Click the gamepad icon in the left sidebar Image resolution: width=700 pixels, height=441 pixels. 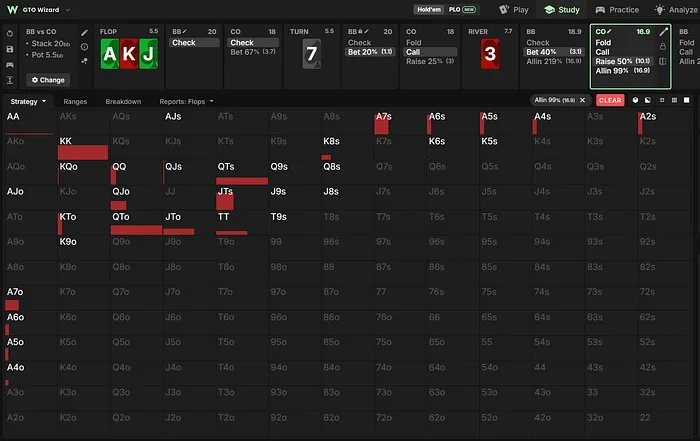(10, 65)
